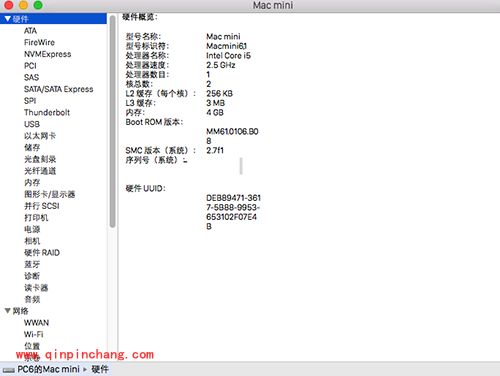This screenshot has width=500, height=376.
Task: Click the 型号名称 label
Action: 143,36
